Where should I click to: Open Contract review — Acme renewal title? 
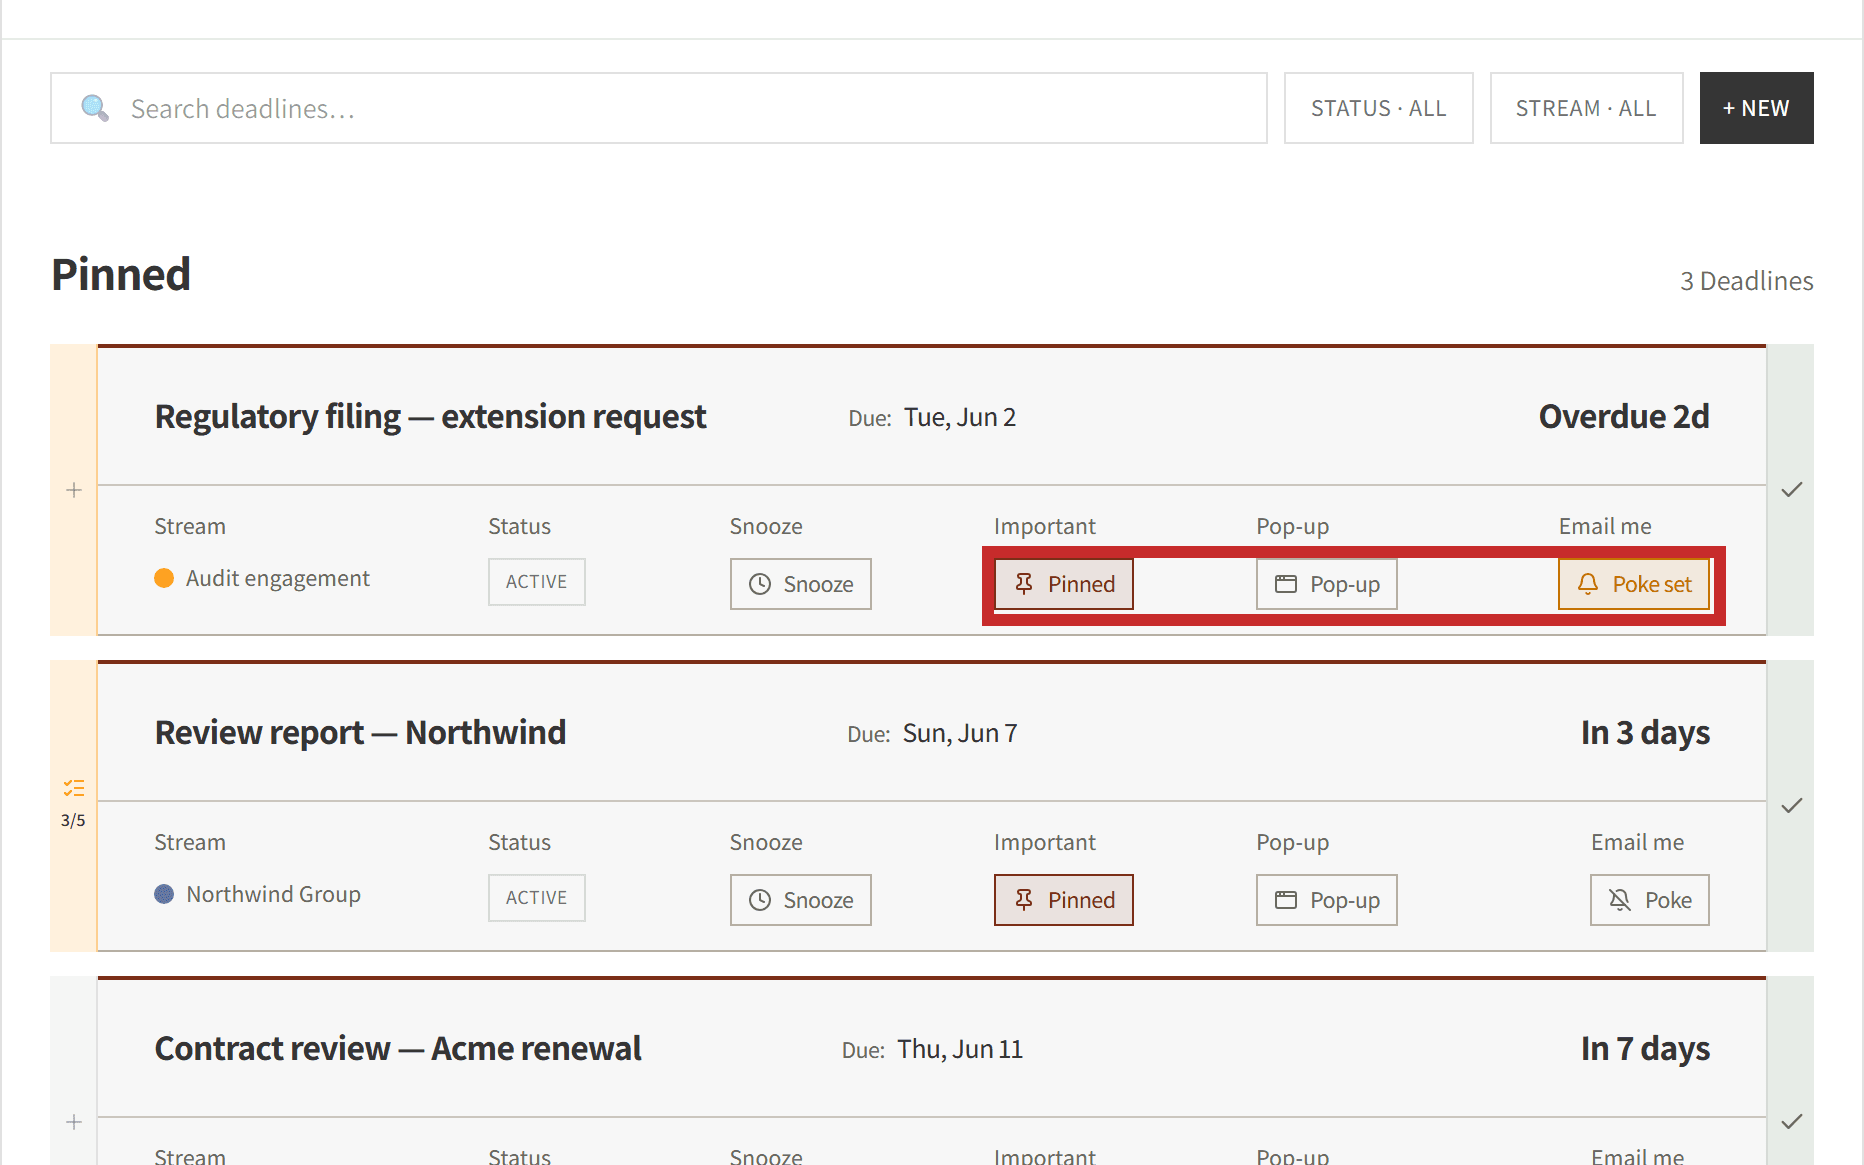click(x=398, y=1049)
